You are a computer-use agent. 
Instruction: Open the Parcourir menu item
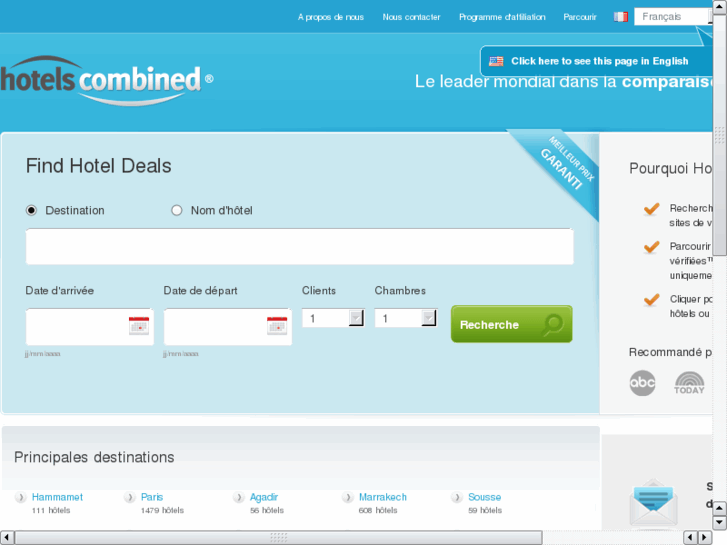[580, 17]
